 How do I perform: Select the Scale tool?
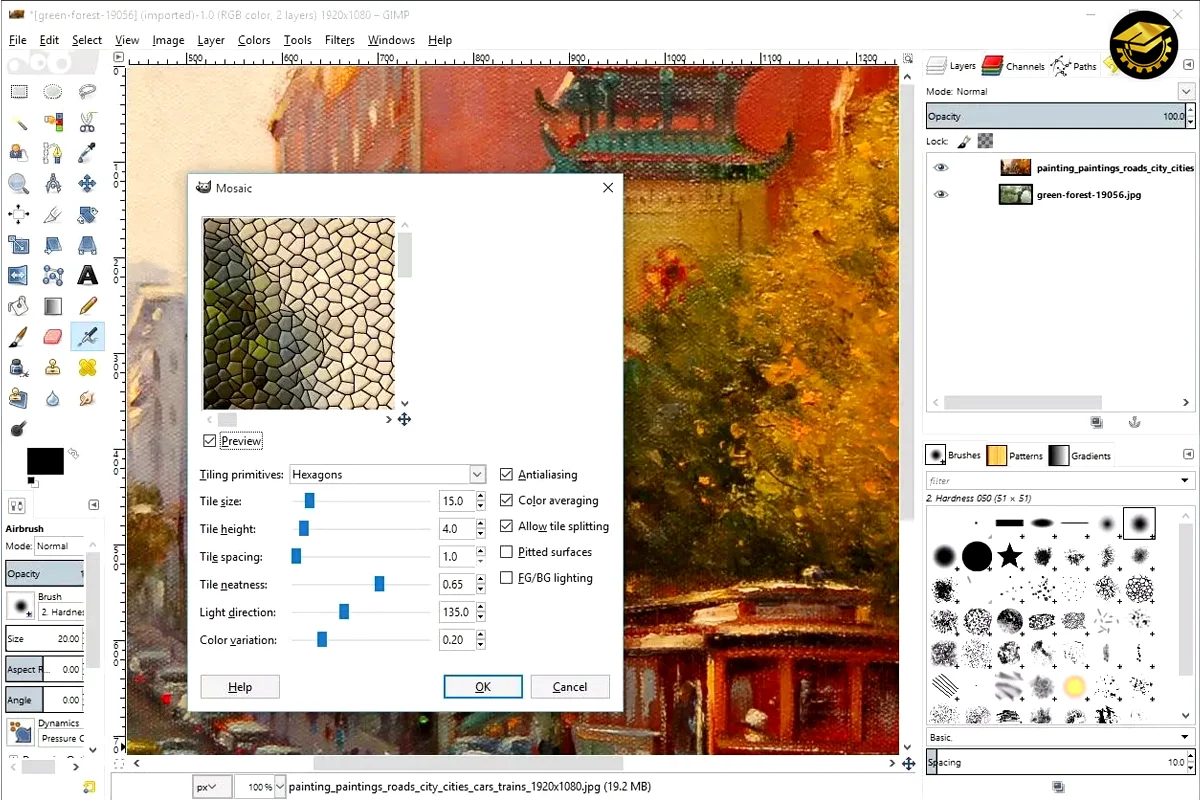click(x=18, y=245)
